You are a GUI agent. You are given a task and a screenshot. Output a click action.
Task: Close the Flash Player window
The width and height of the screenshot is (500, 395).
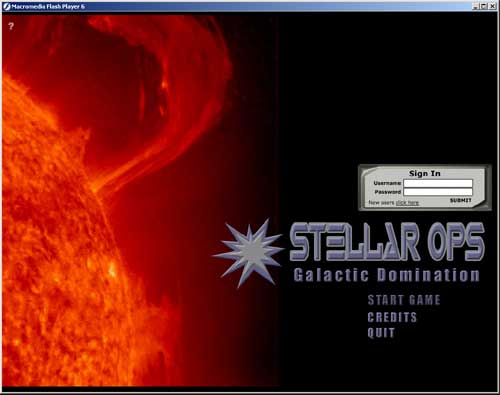(x=492, y=6)
